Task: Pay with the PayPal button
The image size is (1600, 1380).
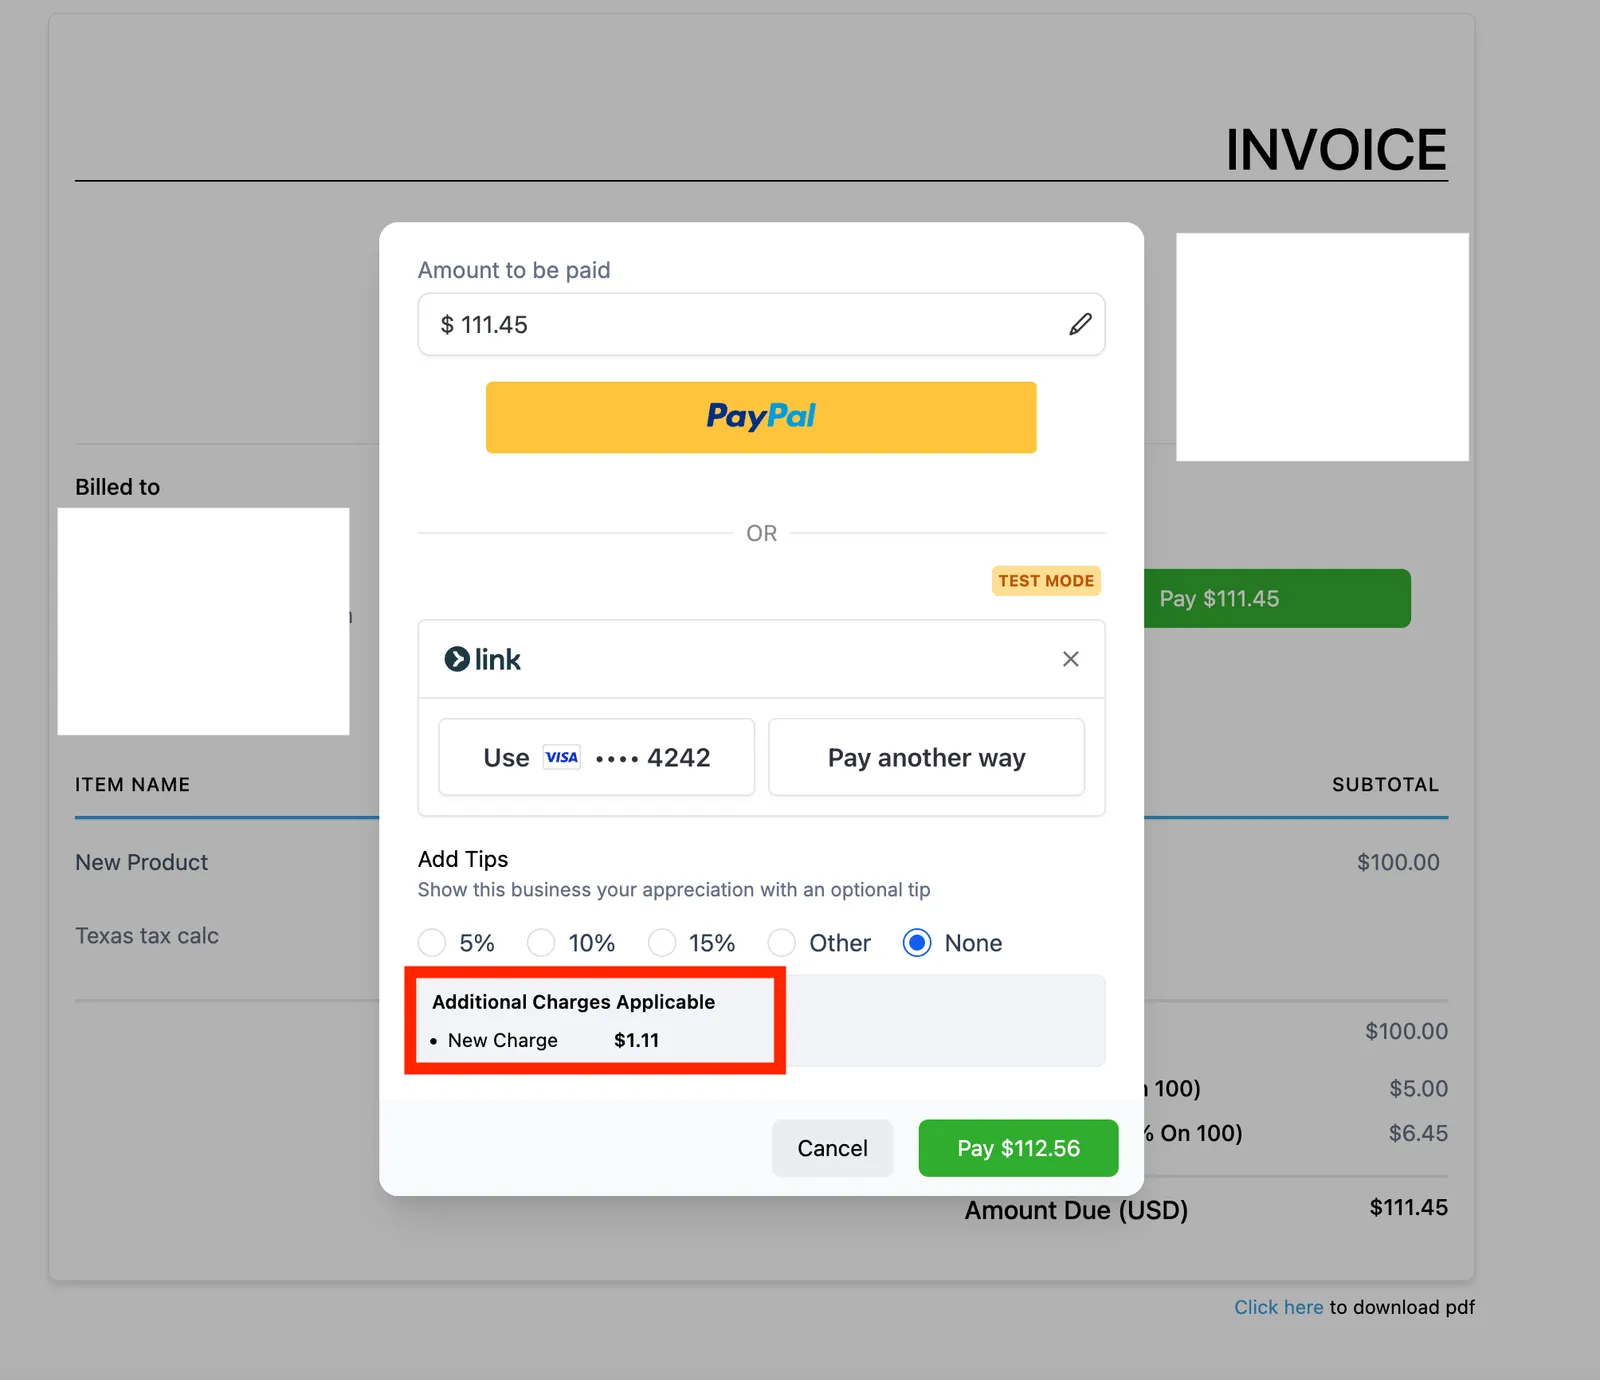Action: [761, 417]
